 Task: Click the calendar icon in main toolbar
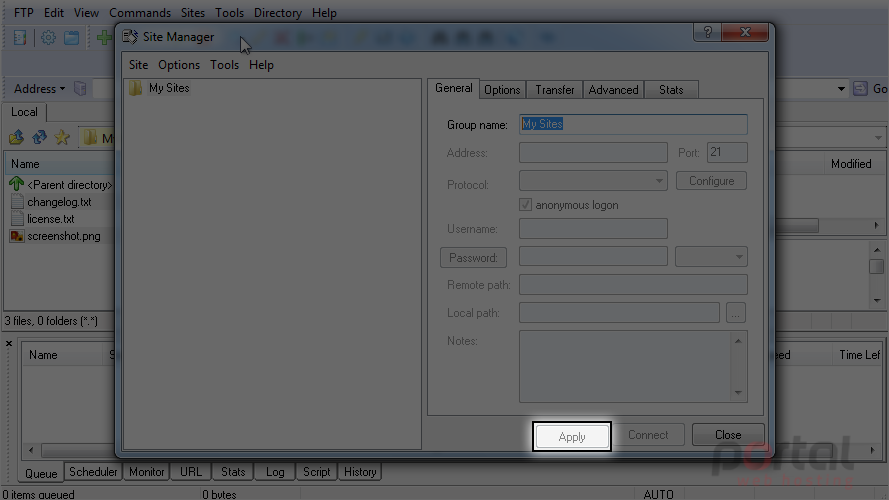71,38
